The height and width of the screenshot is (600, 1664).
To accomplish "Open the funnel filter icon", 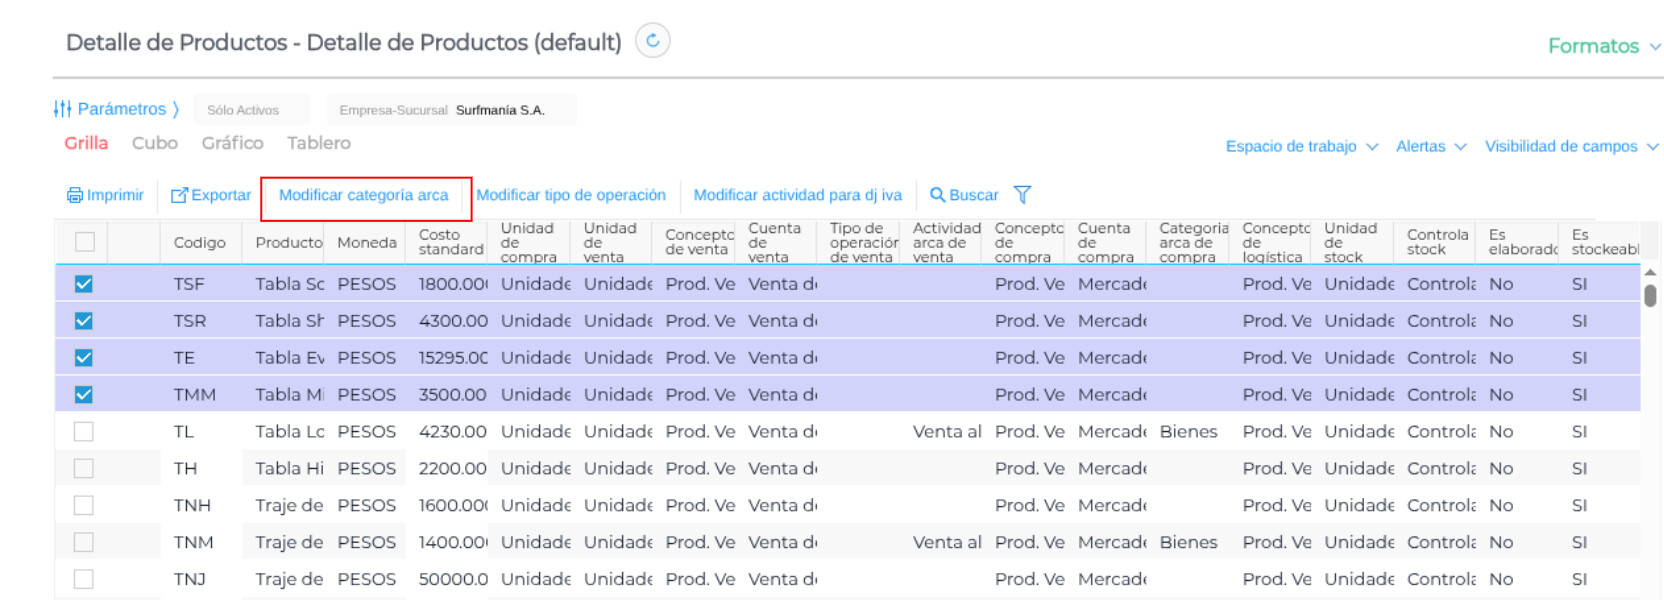I will 1022,195.
